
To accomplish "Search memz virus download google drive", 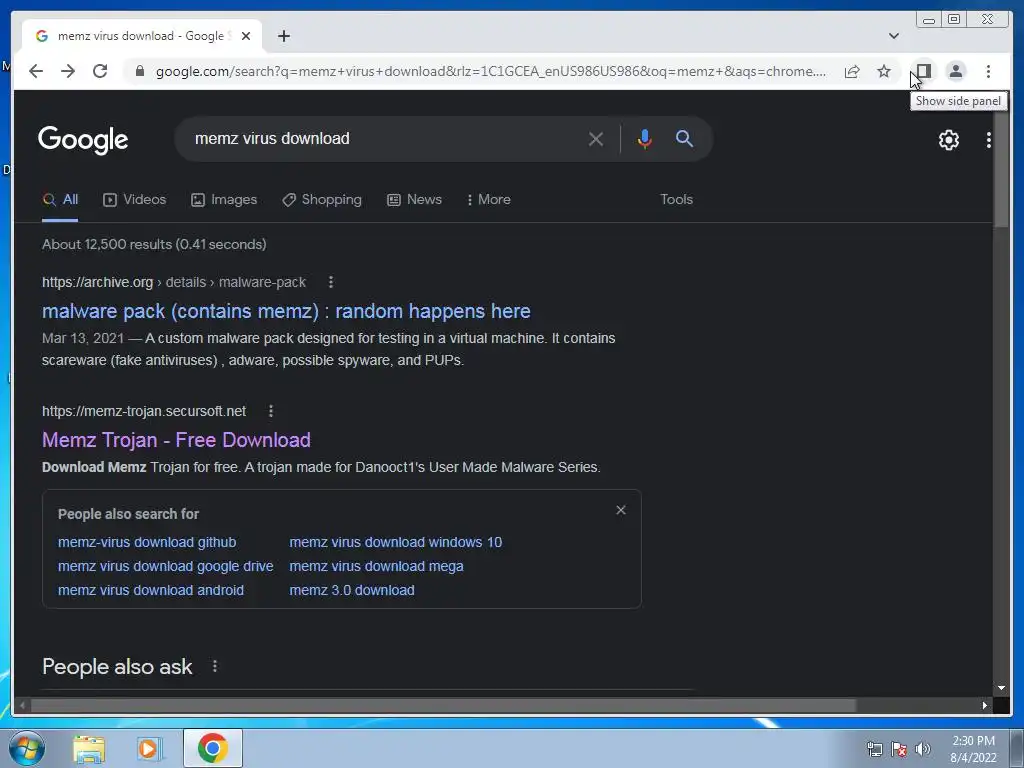I will [x=165, y=566].
